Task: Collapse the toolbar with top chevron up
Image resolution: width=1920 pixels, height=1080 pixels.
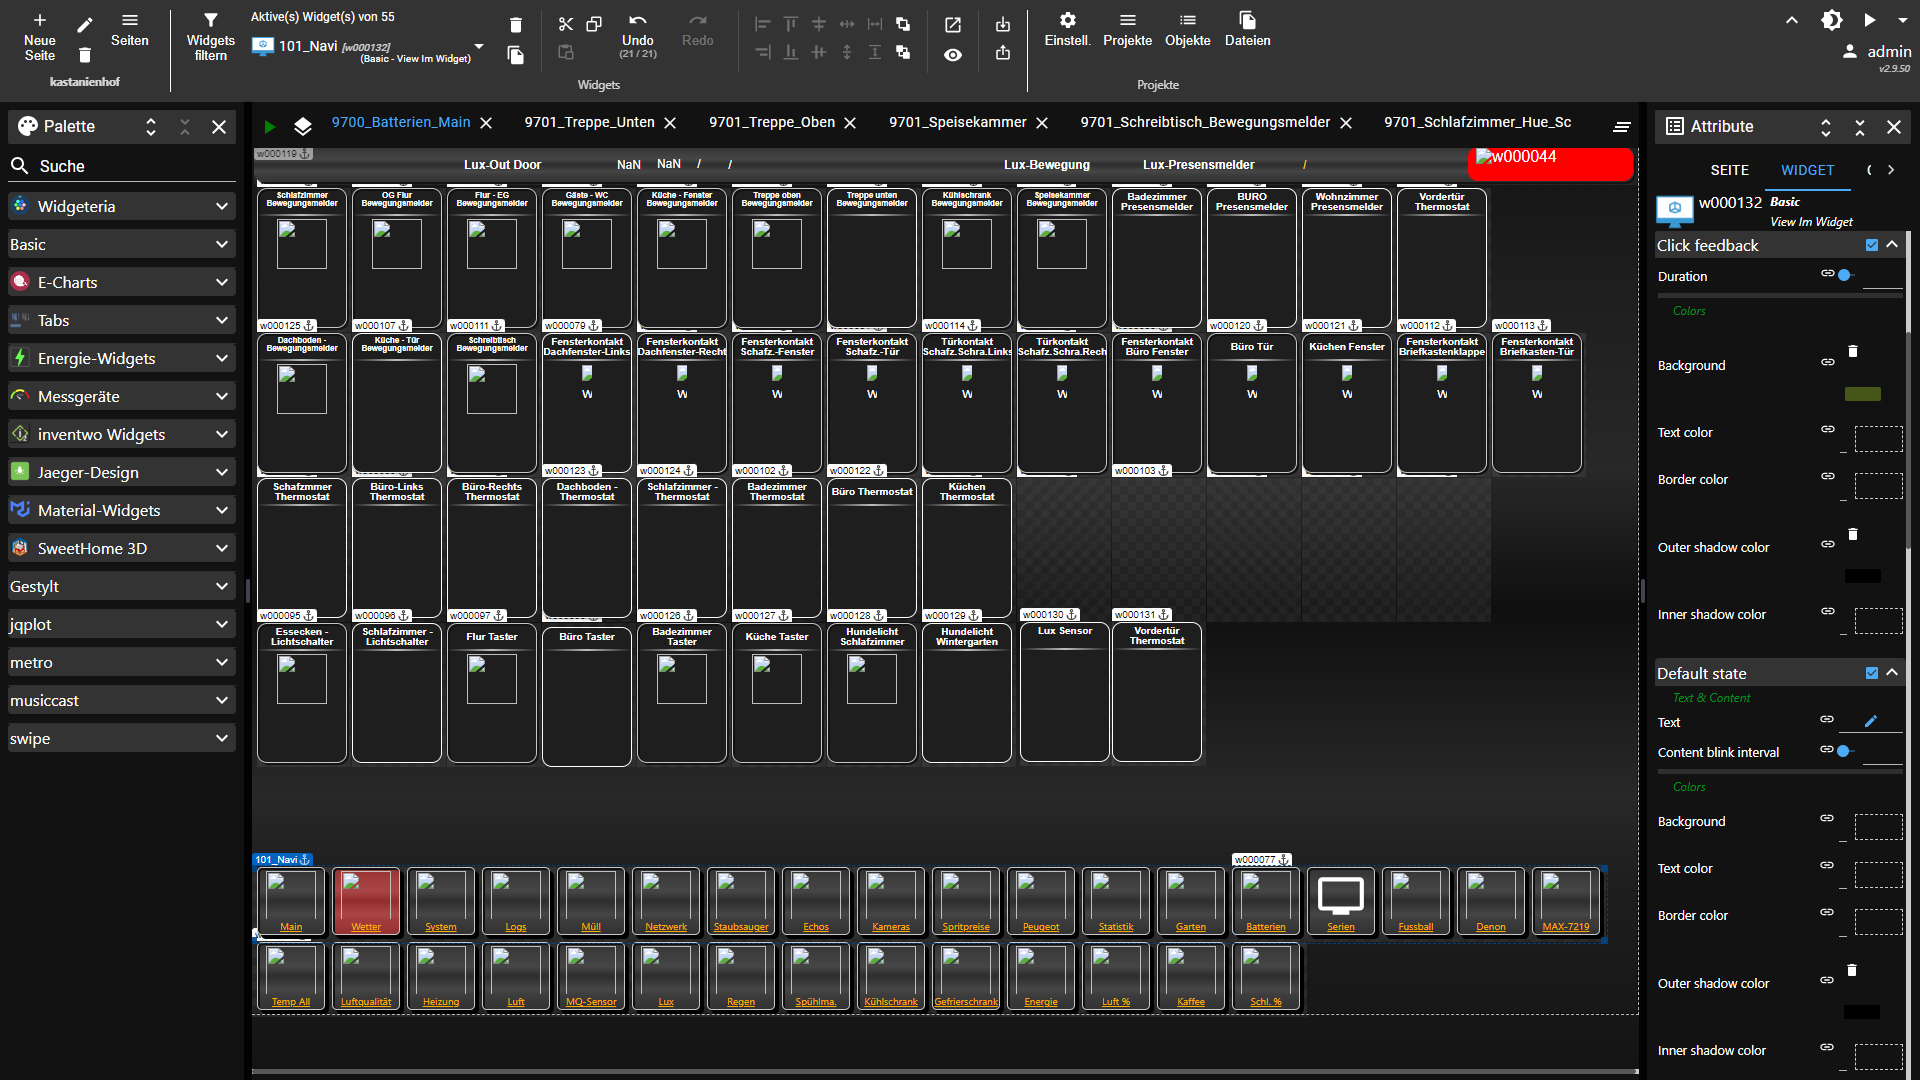Action: (x=1792, y=20)
